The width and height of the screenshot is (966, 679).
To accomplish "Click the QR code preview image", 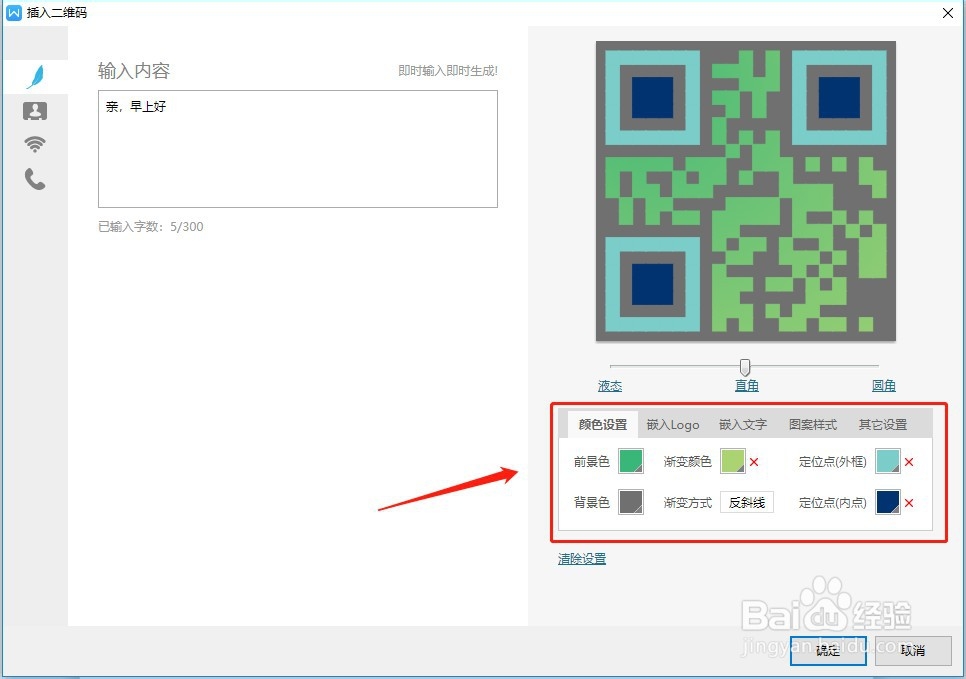I will coord(745,191).
